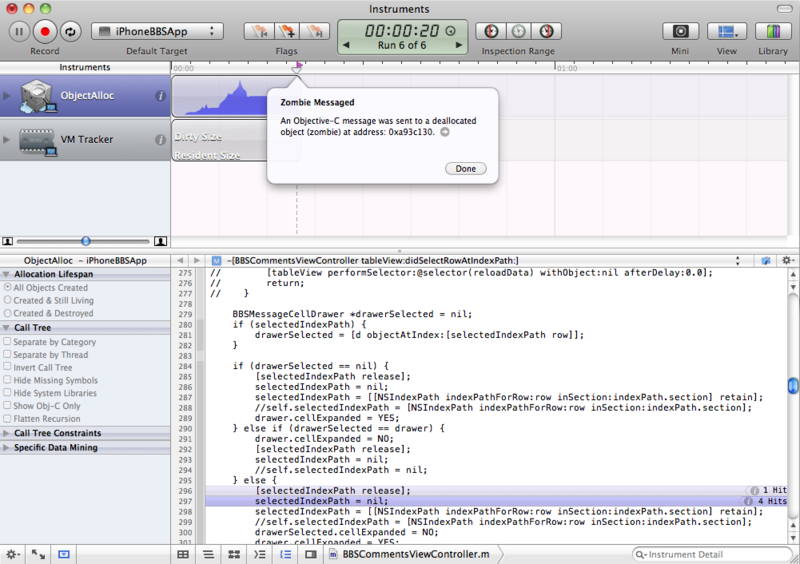Go to the next flag
Image resolution: width=800 pixels, height=564 pixels.
(x=314, y=31)
